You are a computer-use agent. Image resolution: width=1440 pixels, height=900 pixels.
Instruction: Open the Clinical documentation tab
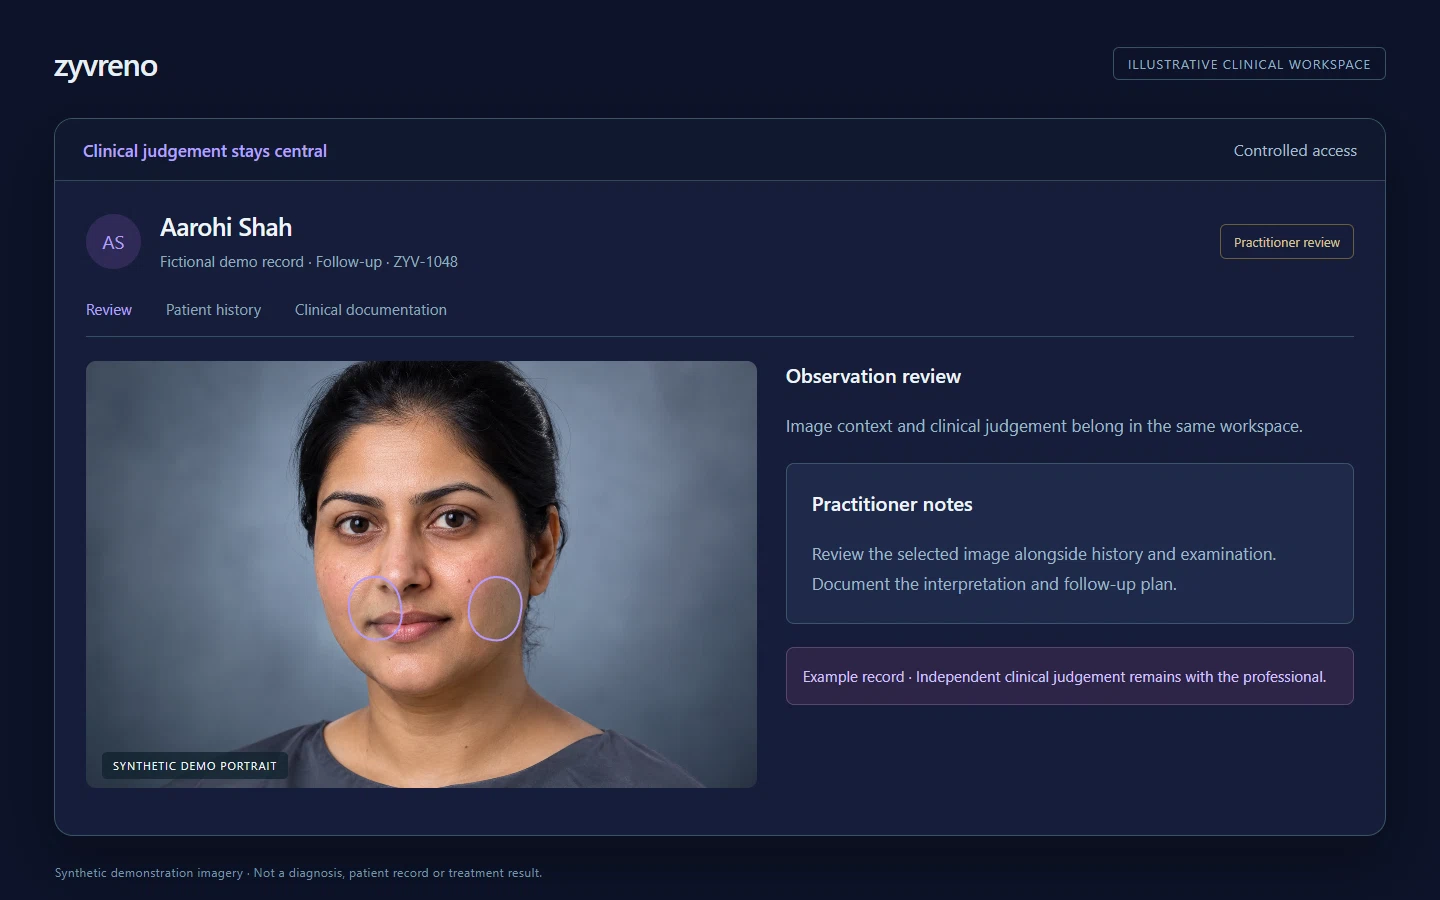point(371,310)
